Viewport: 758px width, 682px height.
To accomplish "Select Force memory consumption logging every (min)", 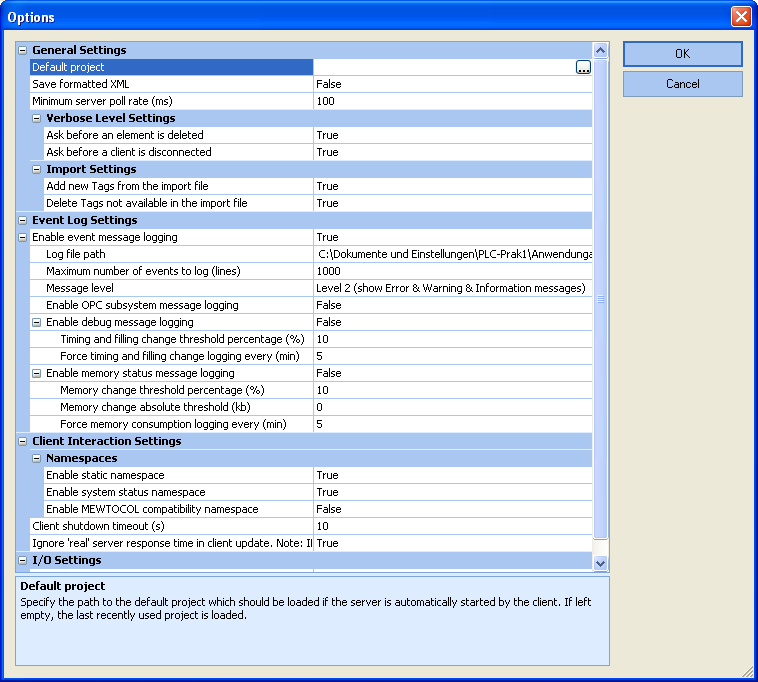I will (x=172, y=424).
